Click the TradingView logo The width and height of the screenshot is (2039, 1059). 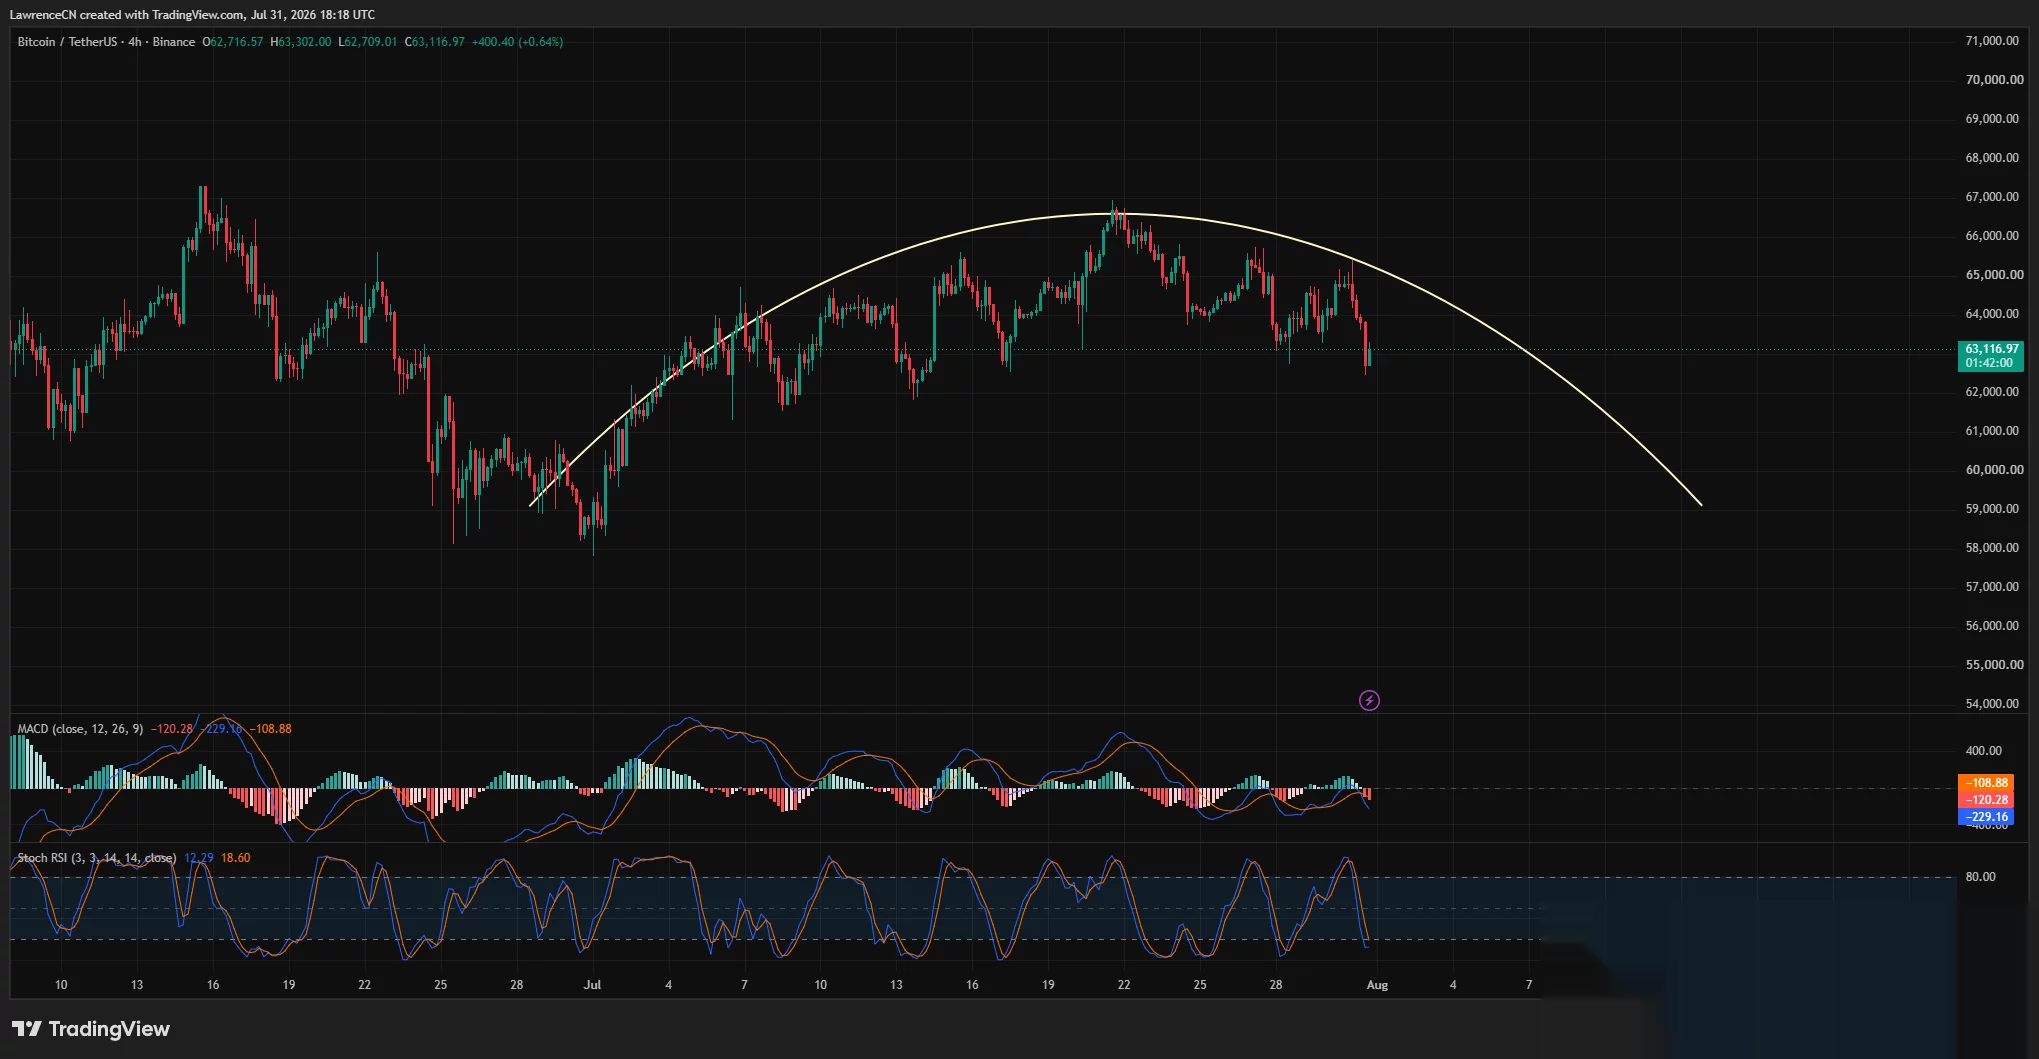point(91,1029)
